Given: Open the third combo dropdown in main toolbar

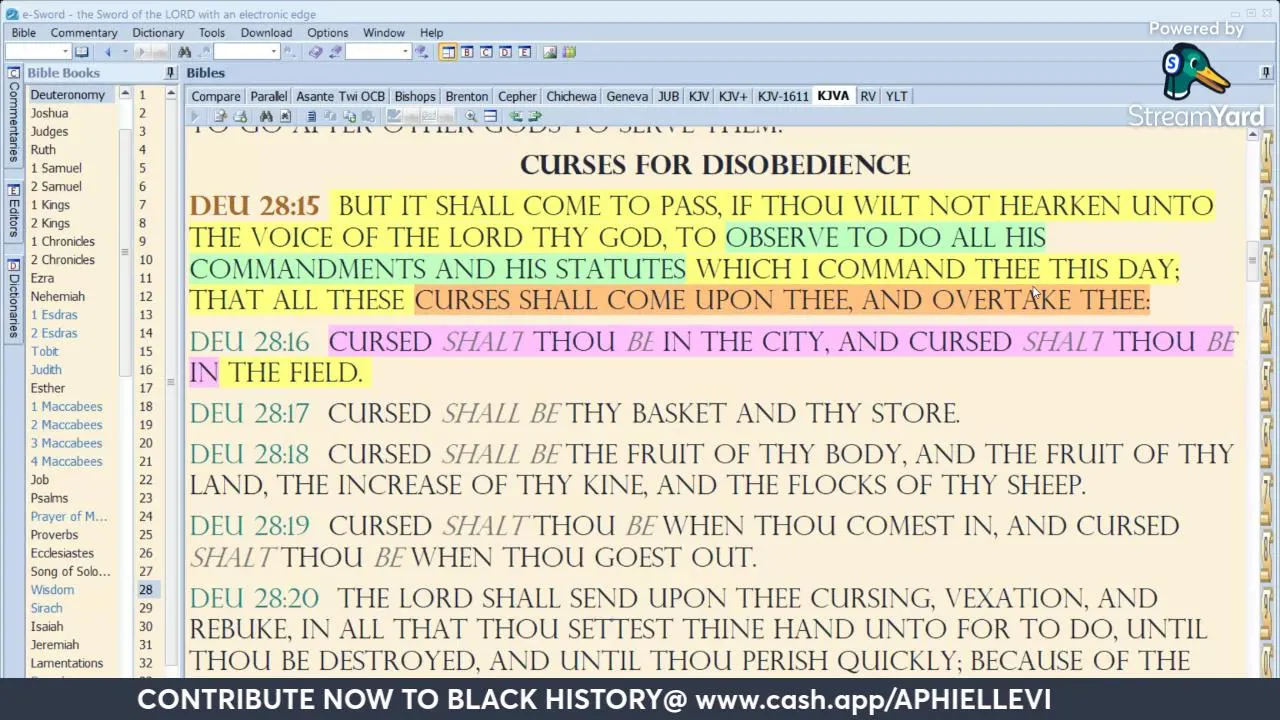Looking at the screenshot, I should click(x=406, y=52).
